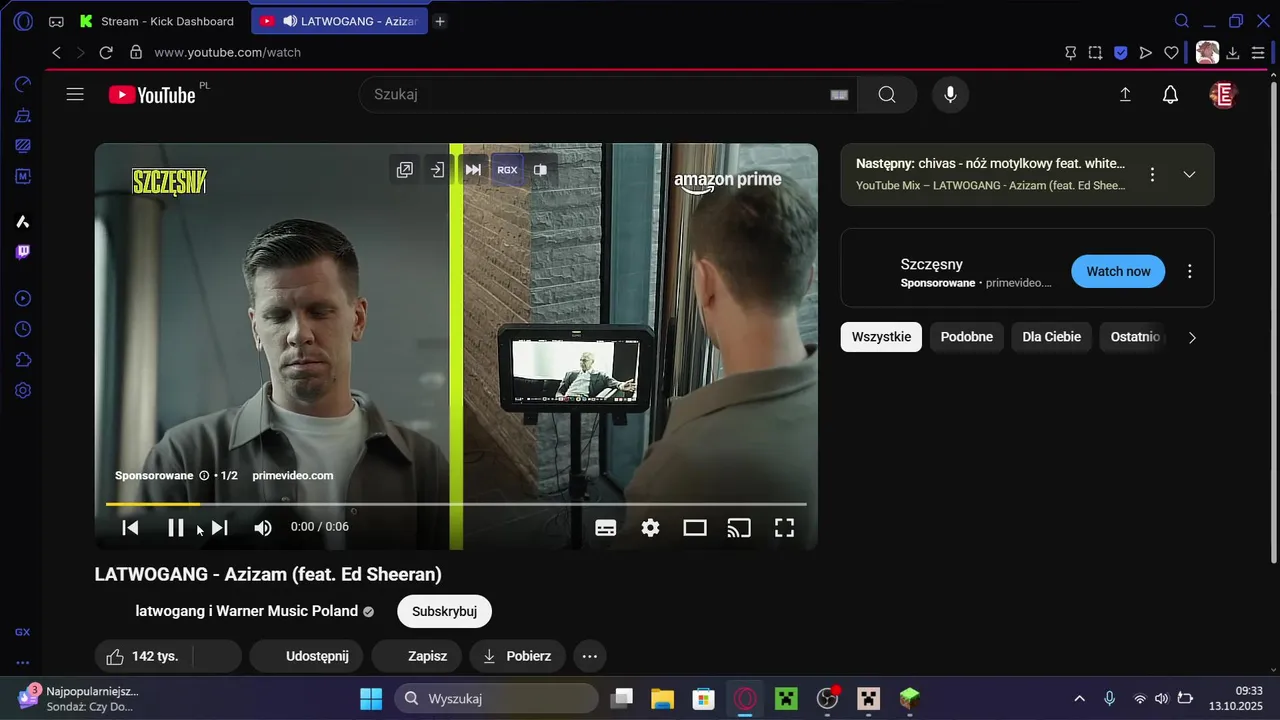Click the YouTube search magnifier button
Image resolution: width=1280 pixels, height=720 pixels.
887,95
